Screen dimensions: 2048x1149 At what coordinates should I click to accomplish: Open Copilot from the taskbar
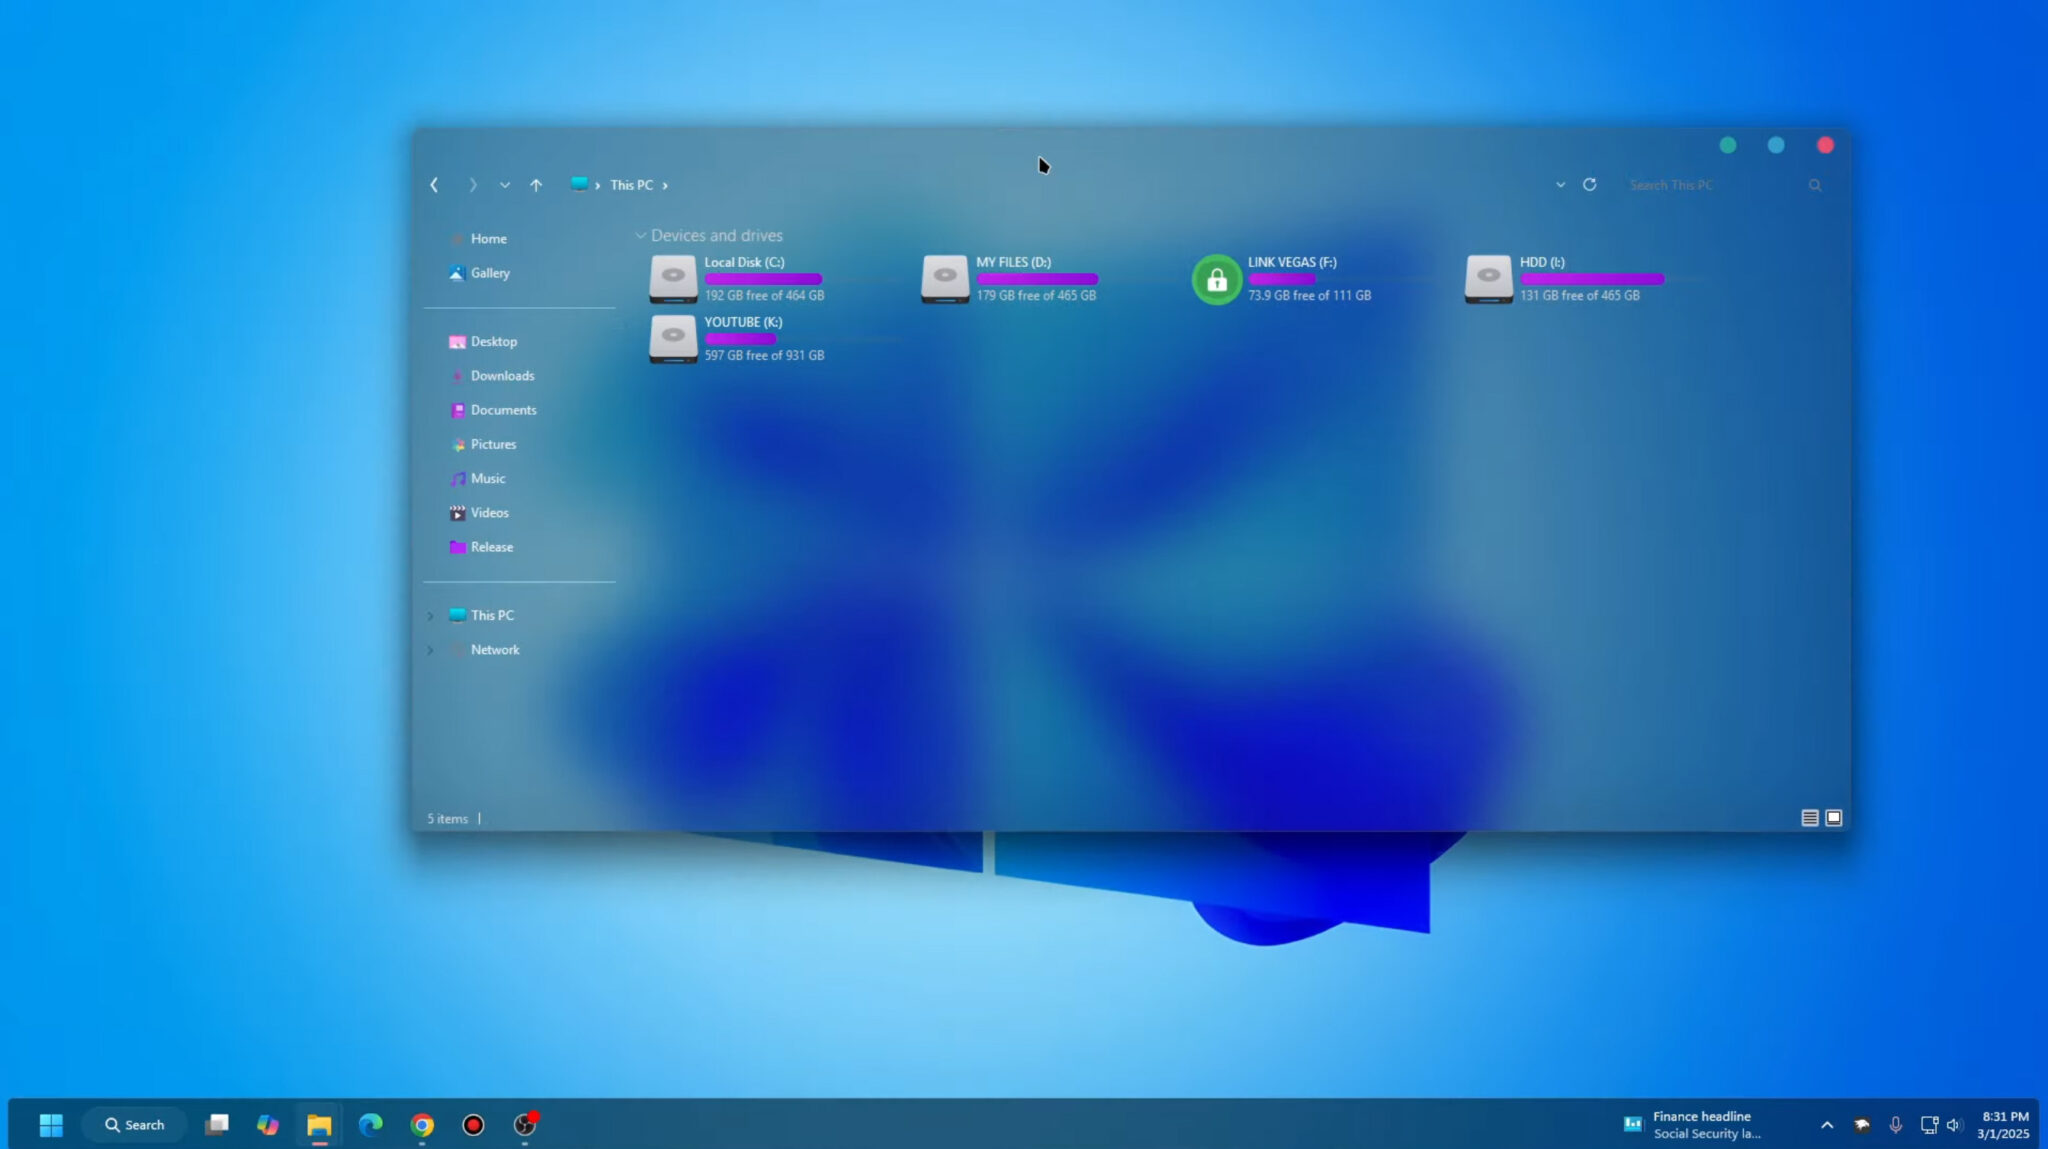267,1124
